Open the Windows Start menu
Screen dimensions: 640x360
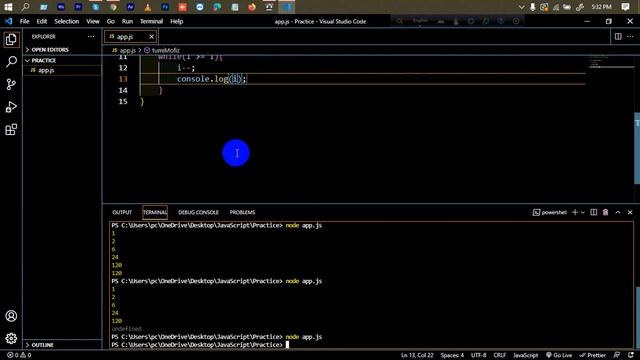click(x=8, y=7)
